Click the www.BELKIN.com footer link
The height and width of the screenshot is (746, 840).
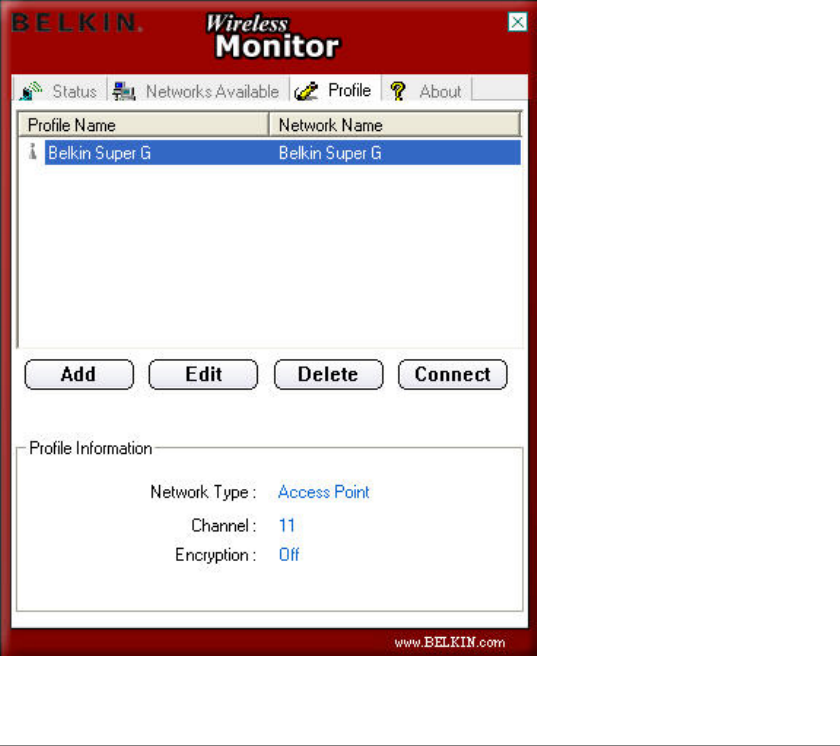(x=450, y=642)
